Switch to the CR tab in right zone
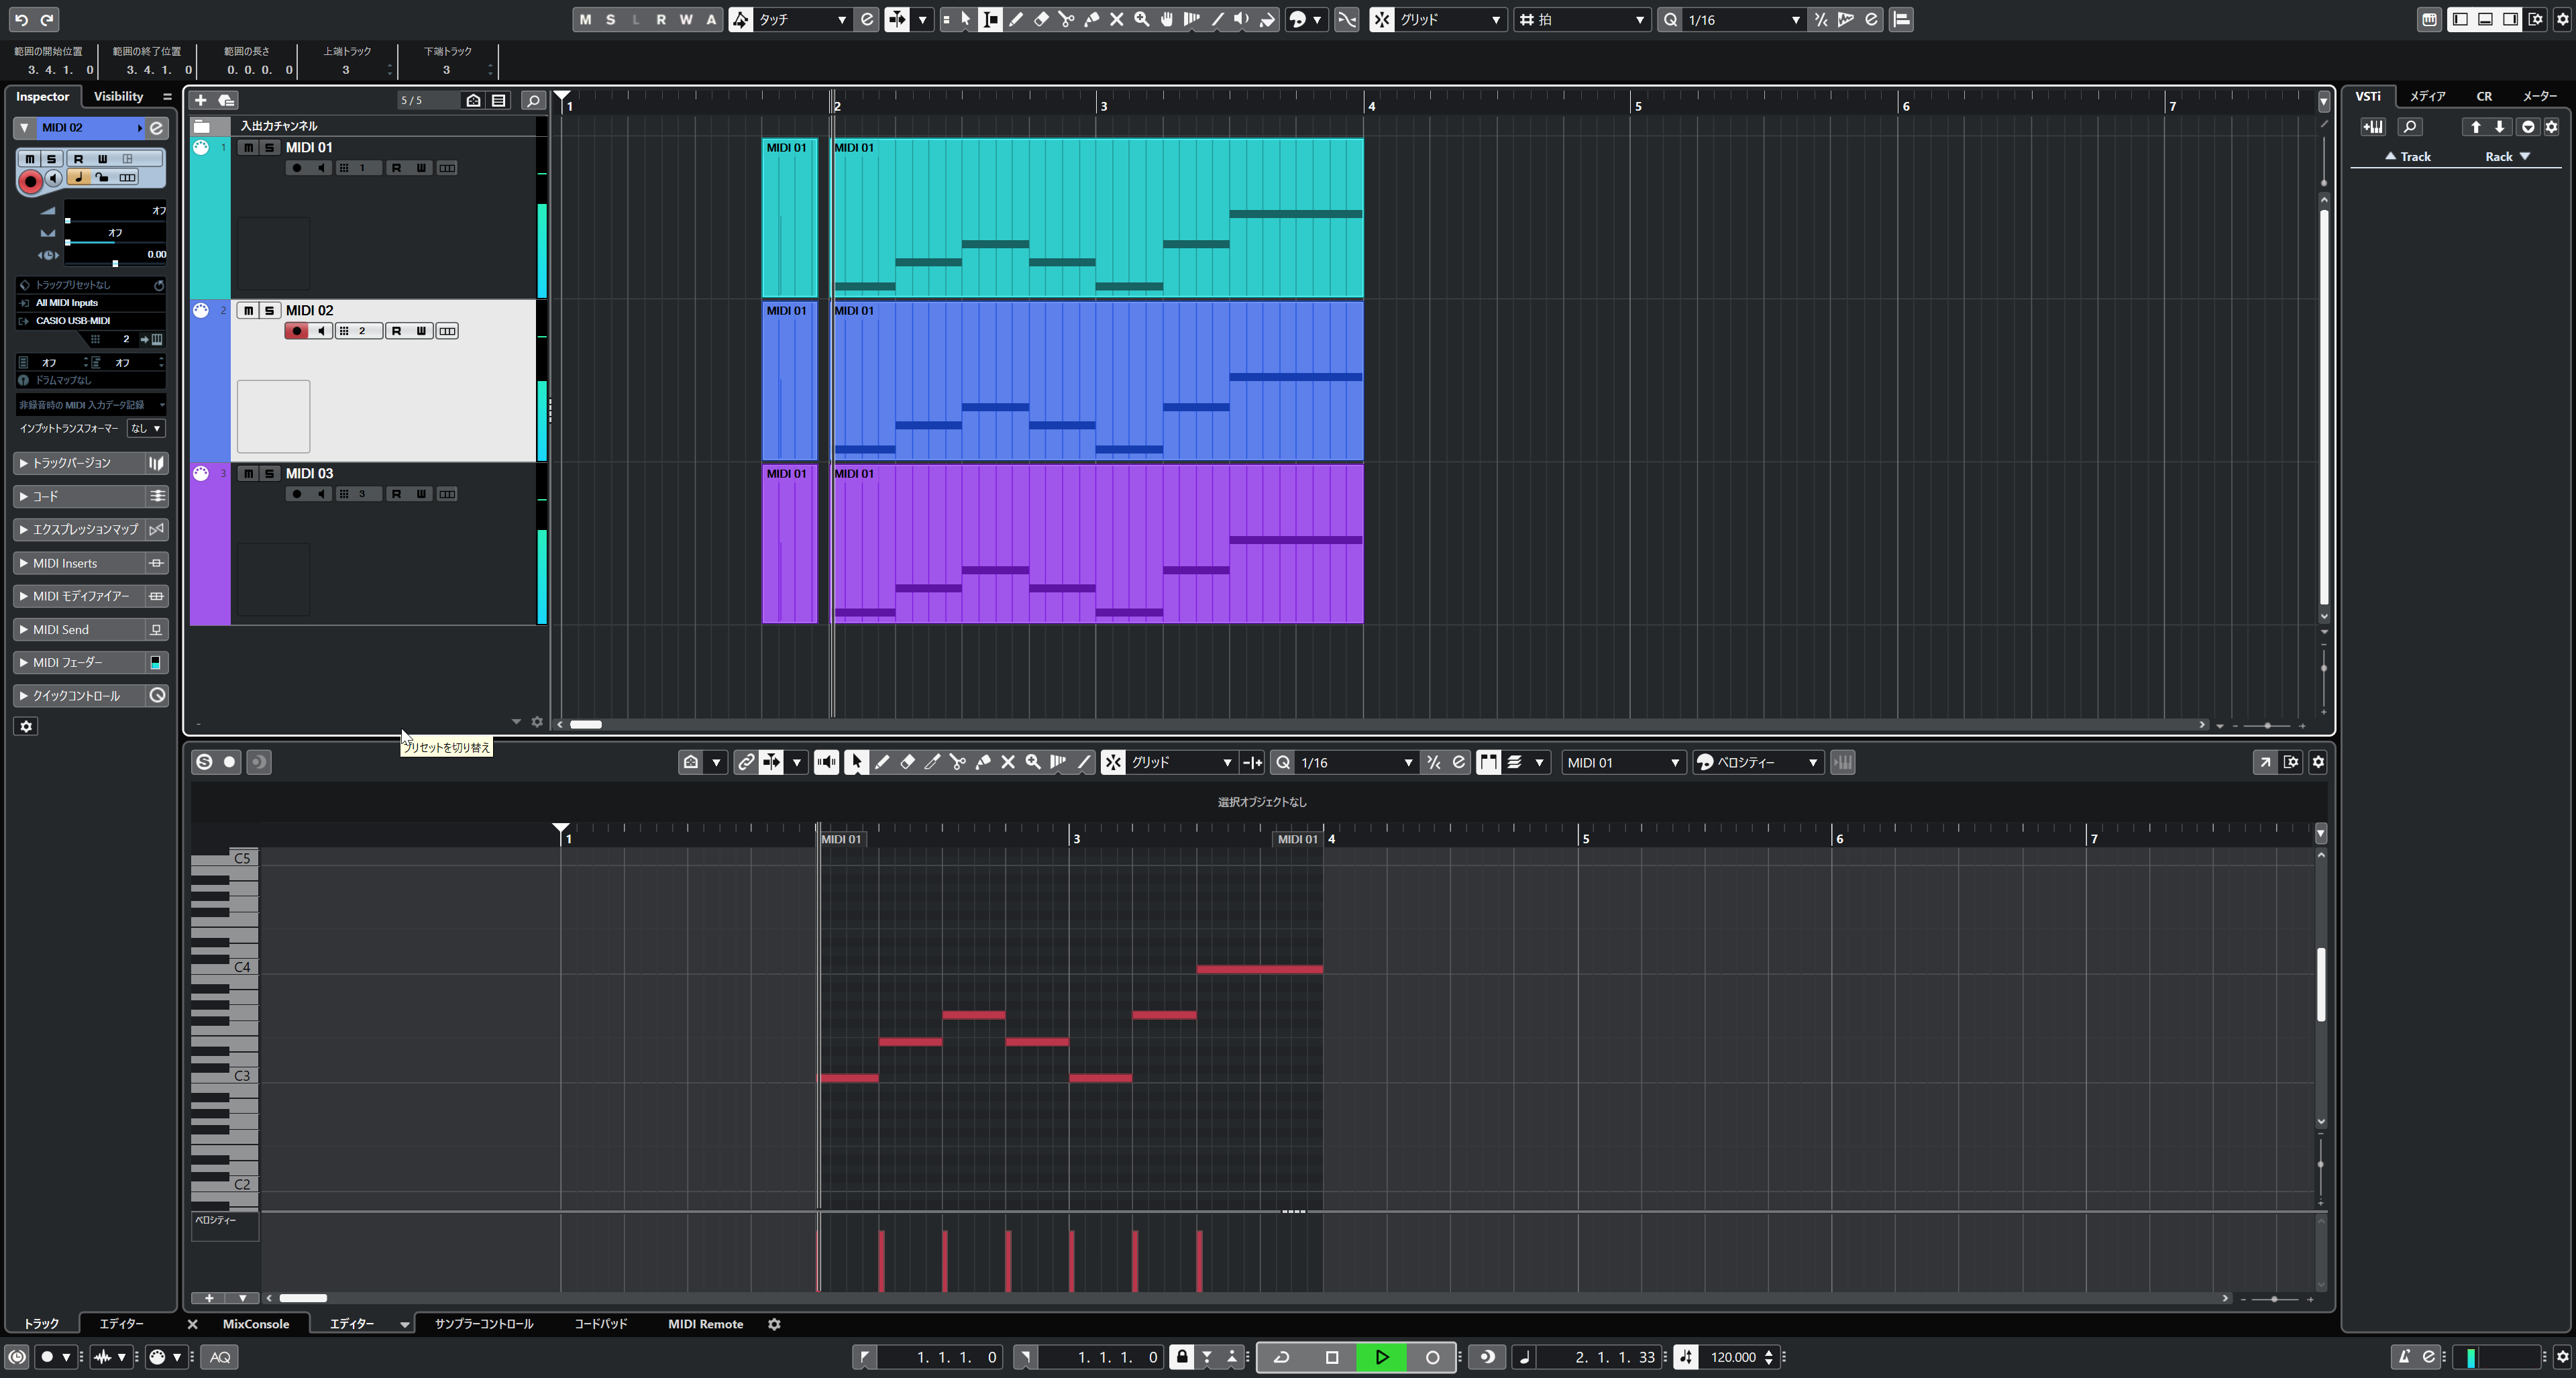This screenshot has width=2576, height=1378. pyautogui.click(x=2484, y=96)
